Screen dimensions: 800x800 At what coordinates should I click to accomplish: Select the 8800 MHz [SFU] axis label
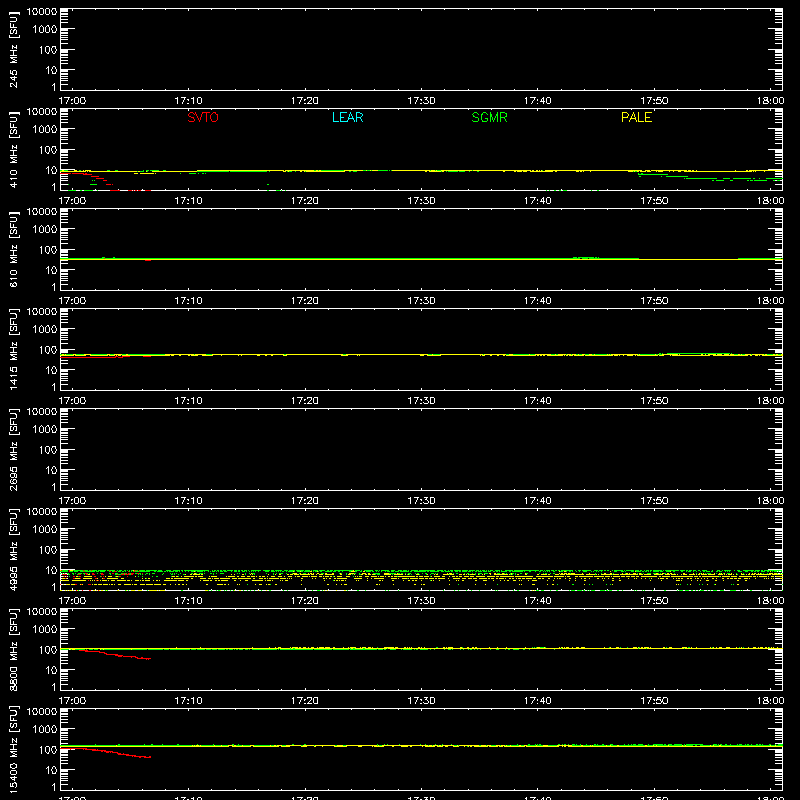[13, 649]
